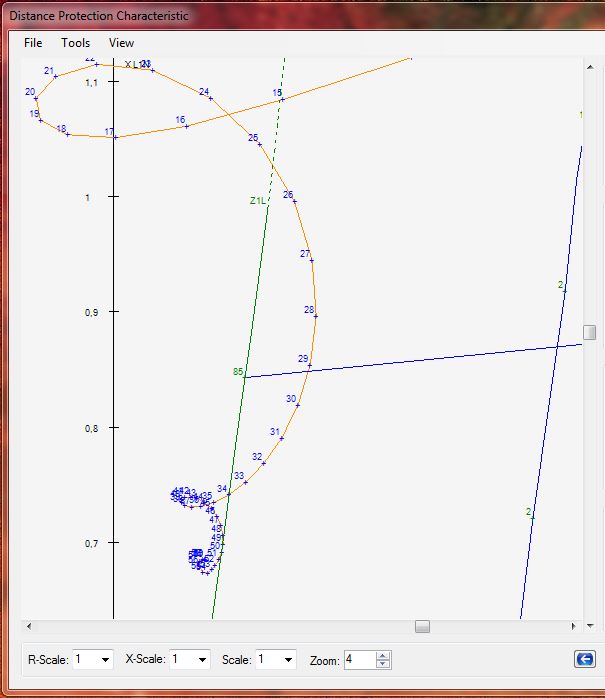Click the horizontal scrollbar left arrow

[29, 627]
